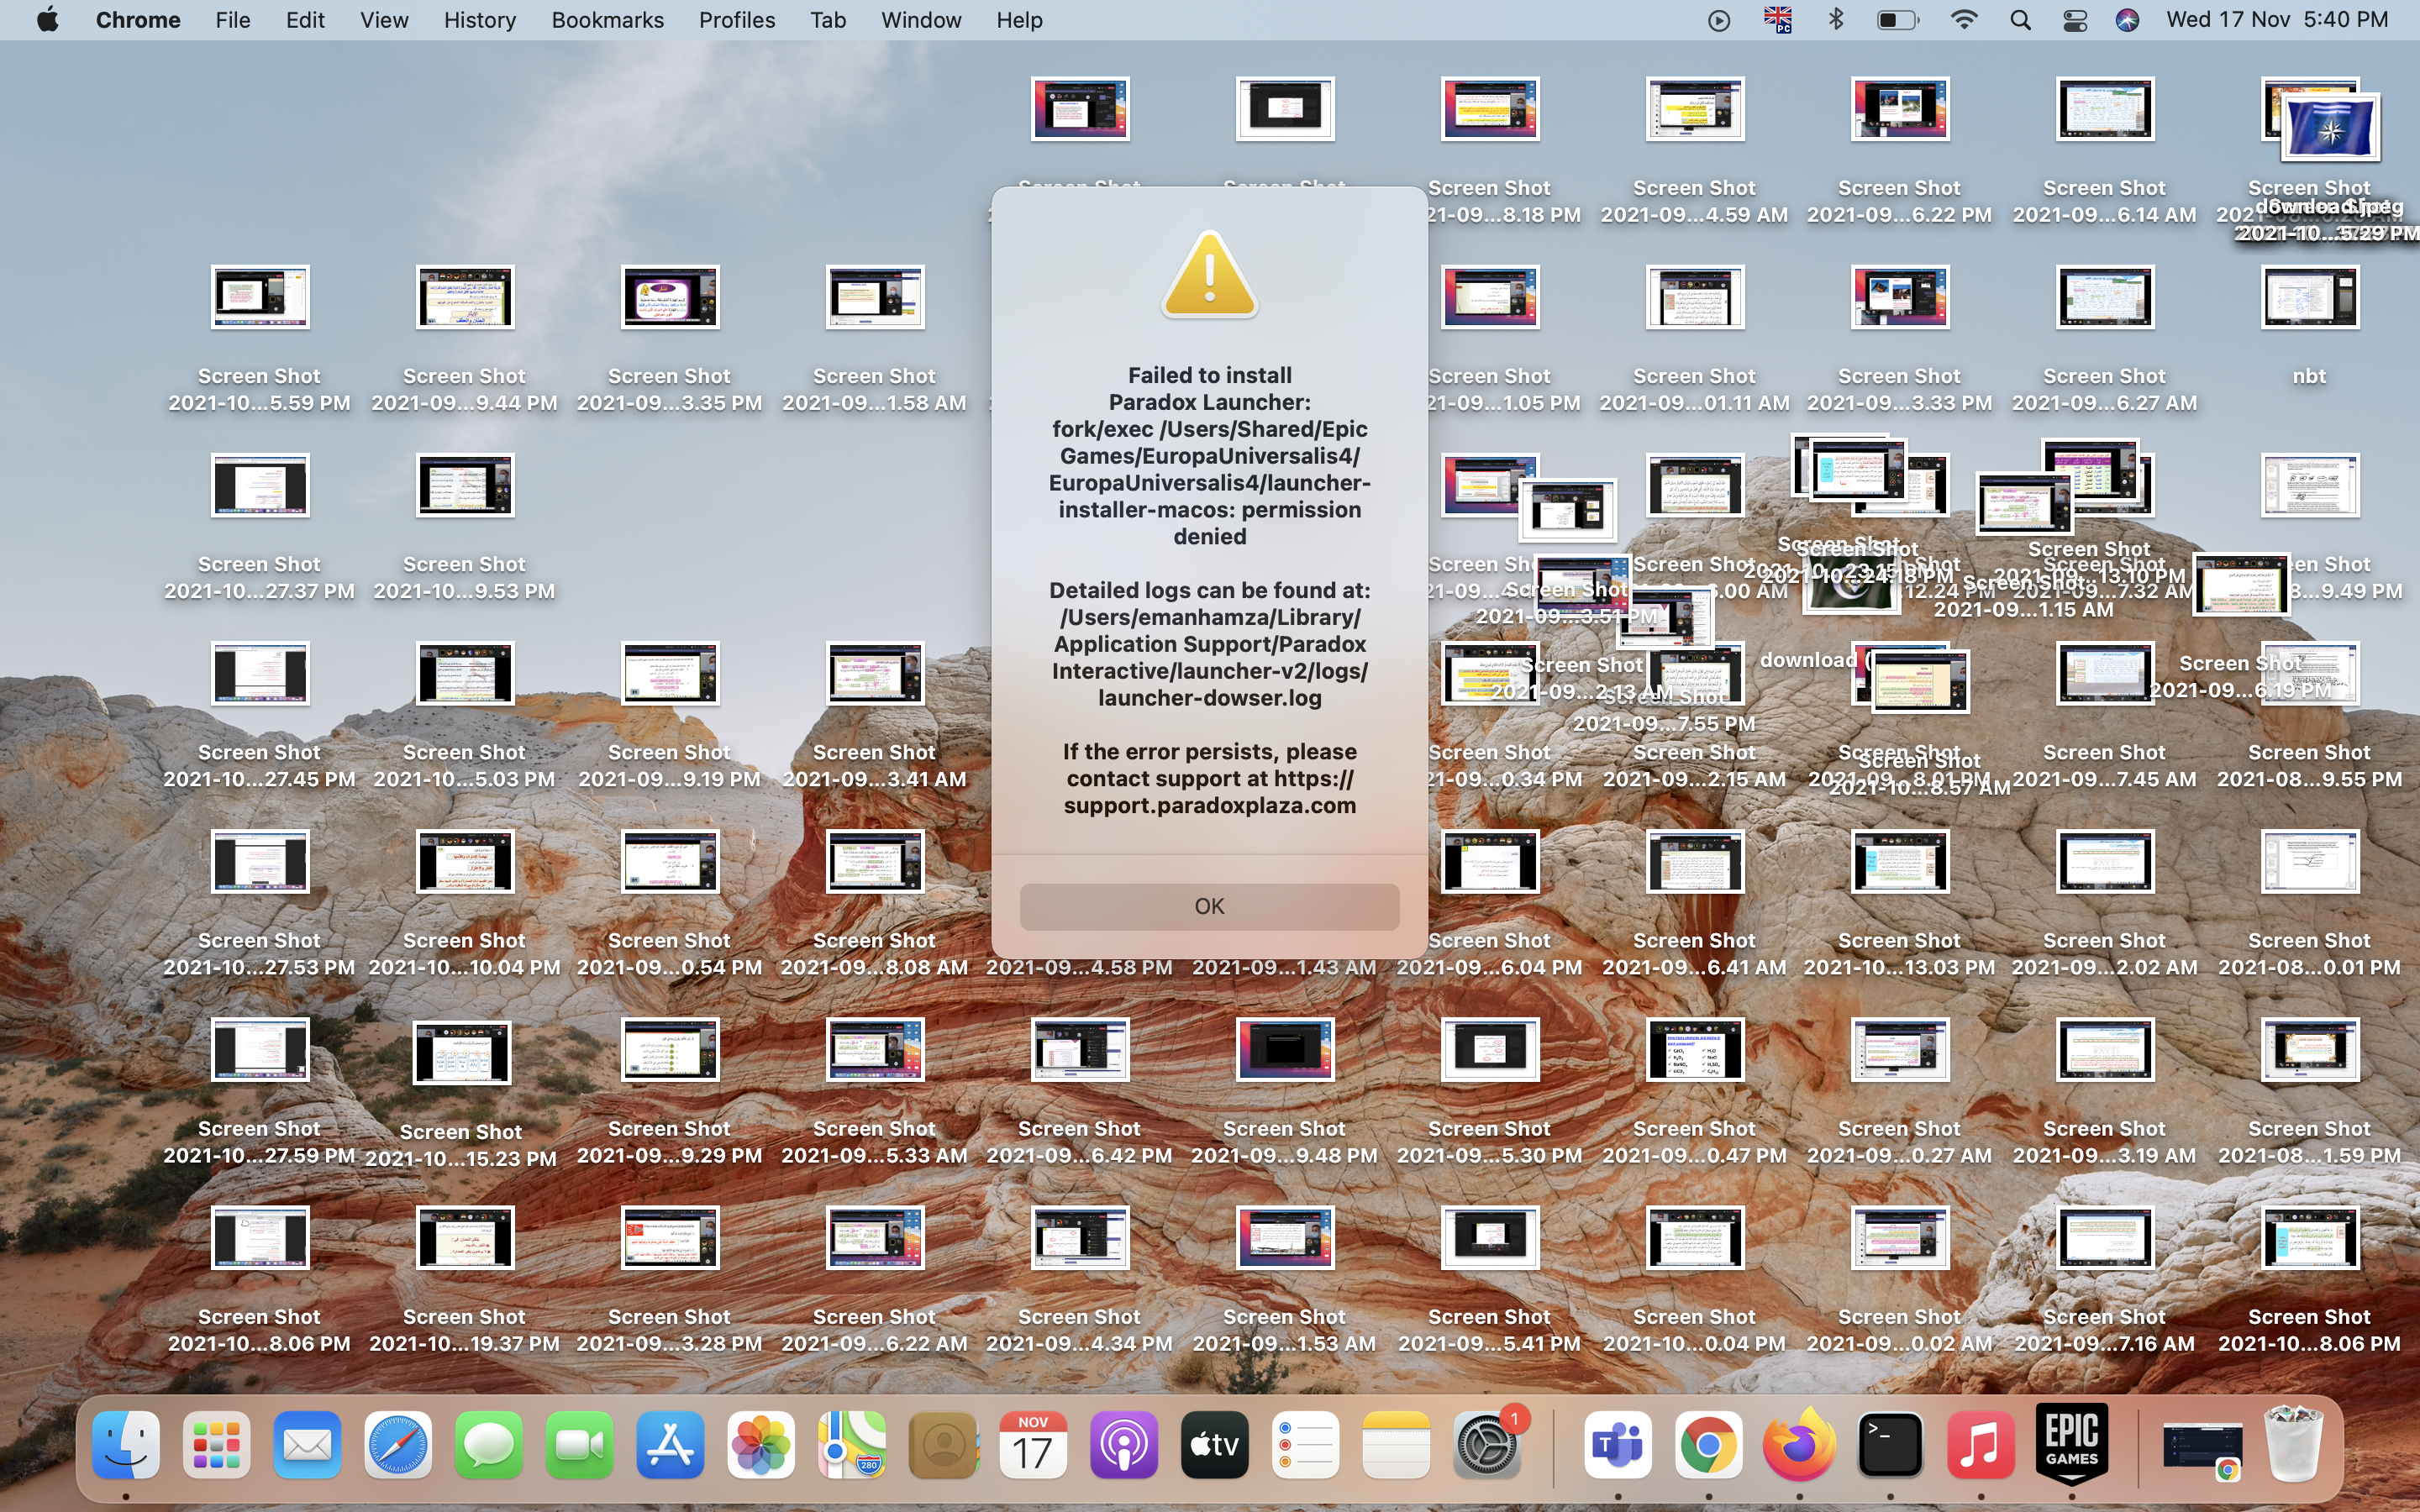Open the Wi-Fi status menu
Image resolution: width=2420 pixels, height=1512 pixels.
coord(1964,20)
